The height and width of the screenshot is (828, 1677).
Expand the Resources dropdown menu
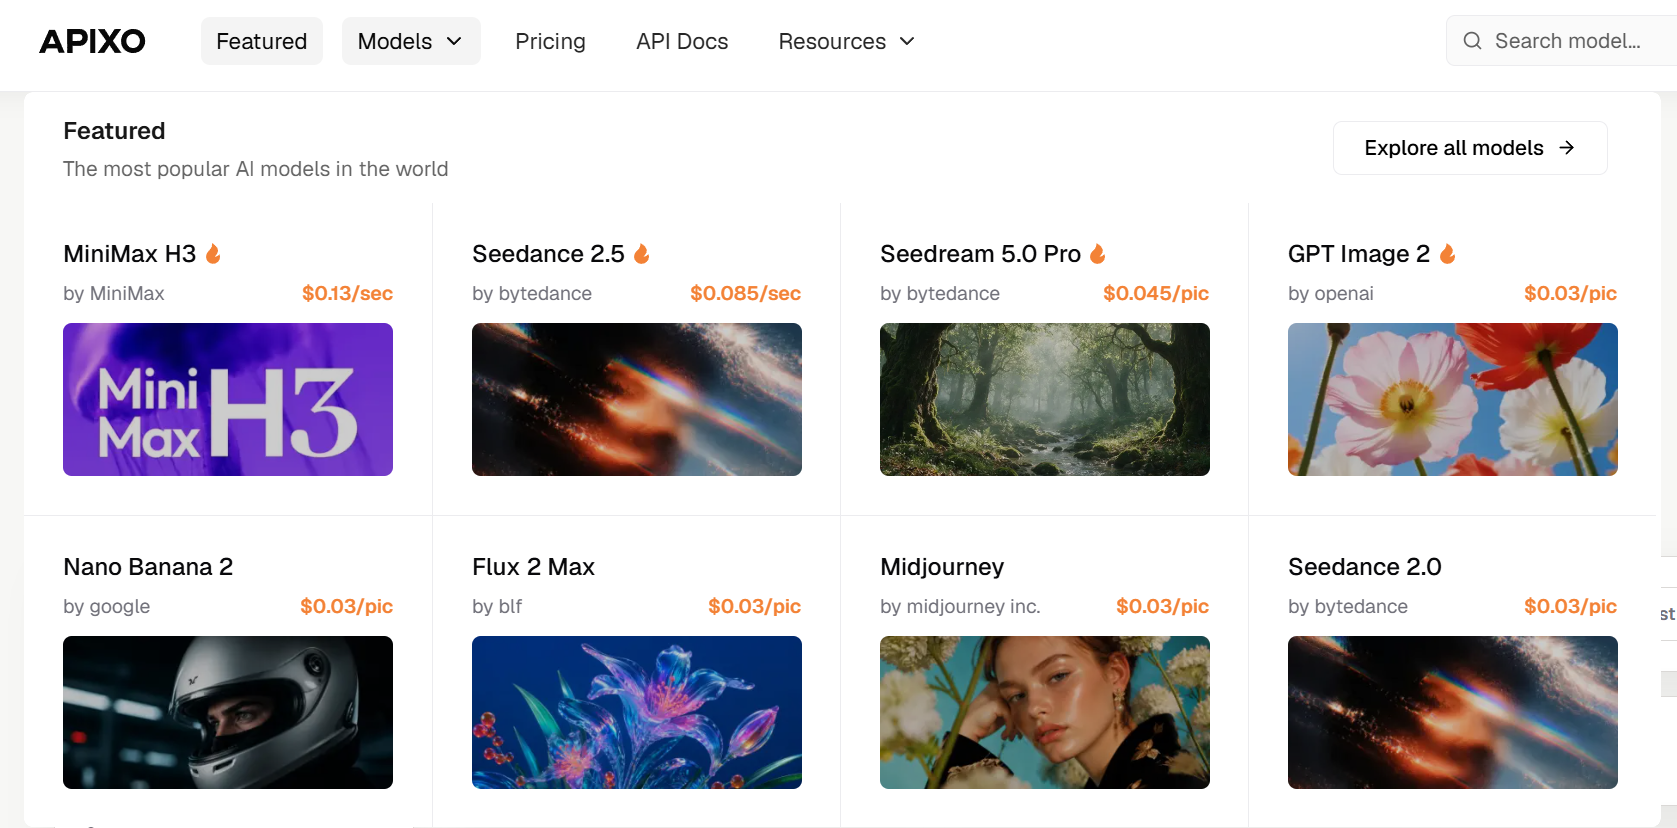(847, 41)
